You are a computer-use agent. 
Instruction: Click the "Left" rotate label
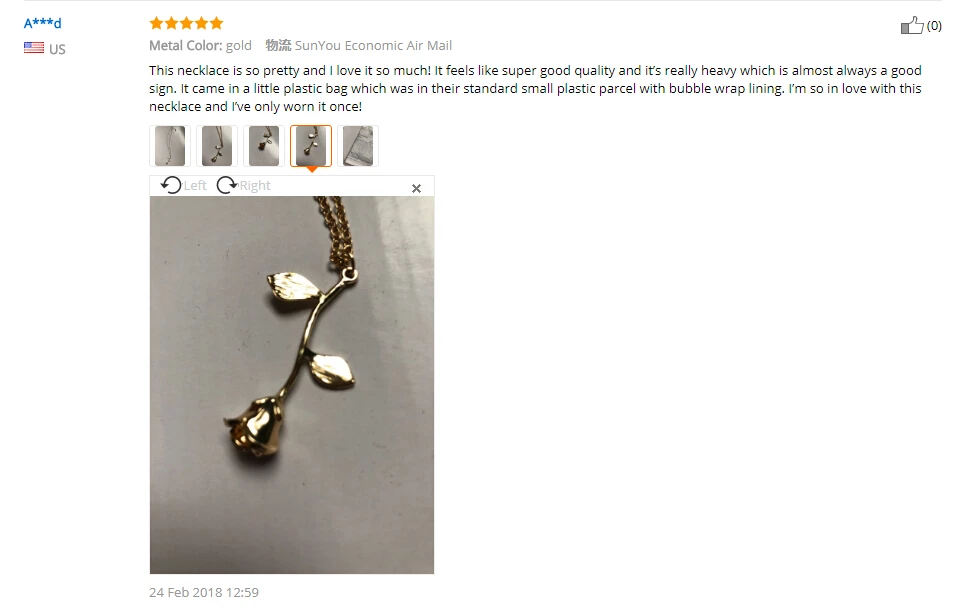tap(195, 186)
